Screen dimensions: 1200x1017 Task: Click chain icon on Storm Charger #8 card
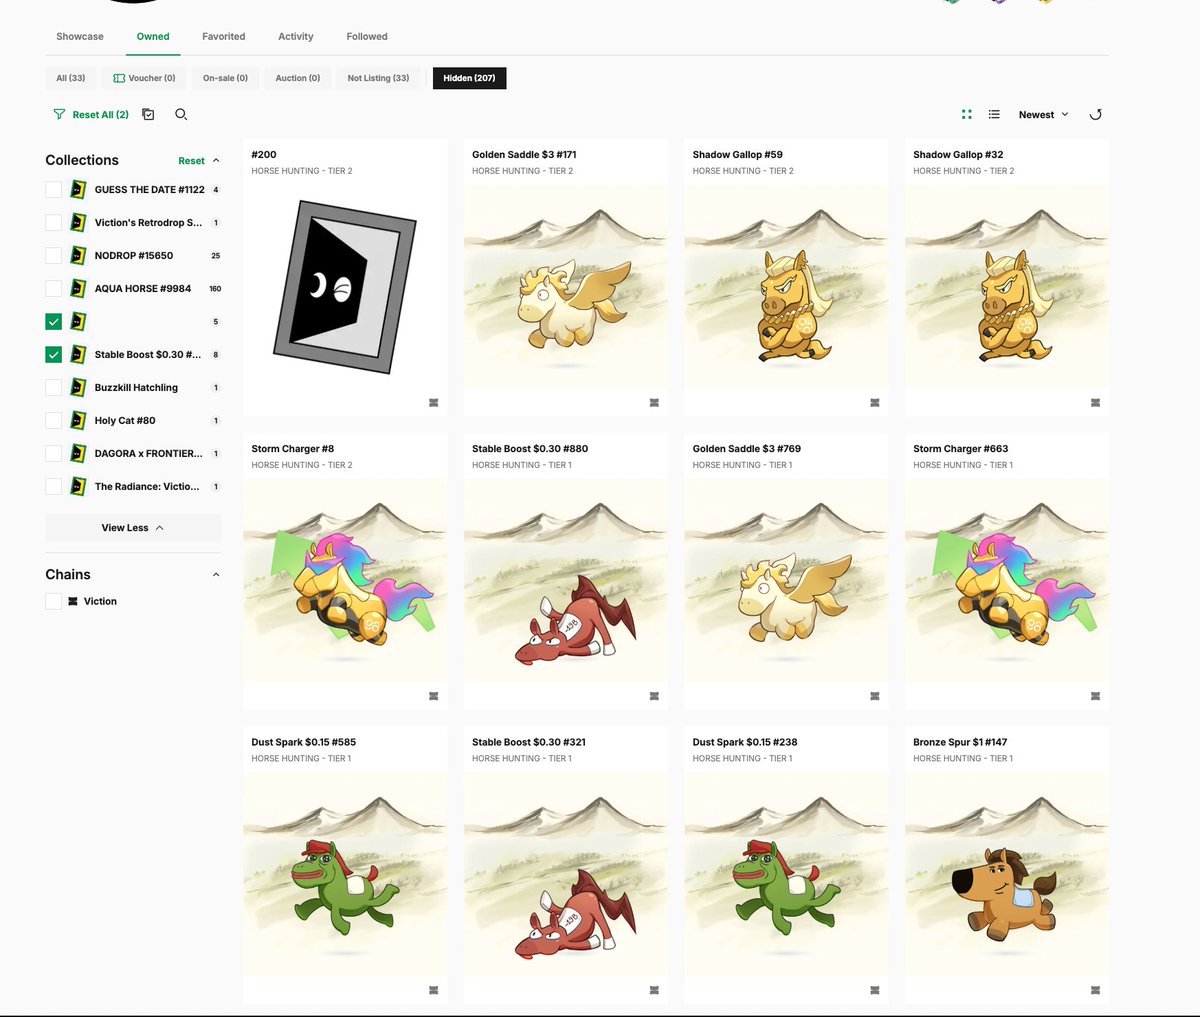click(x=433, y=696)
